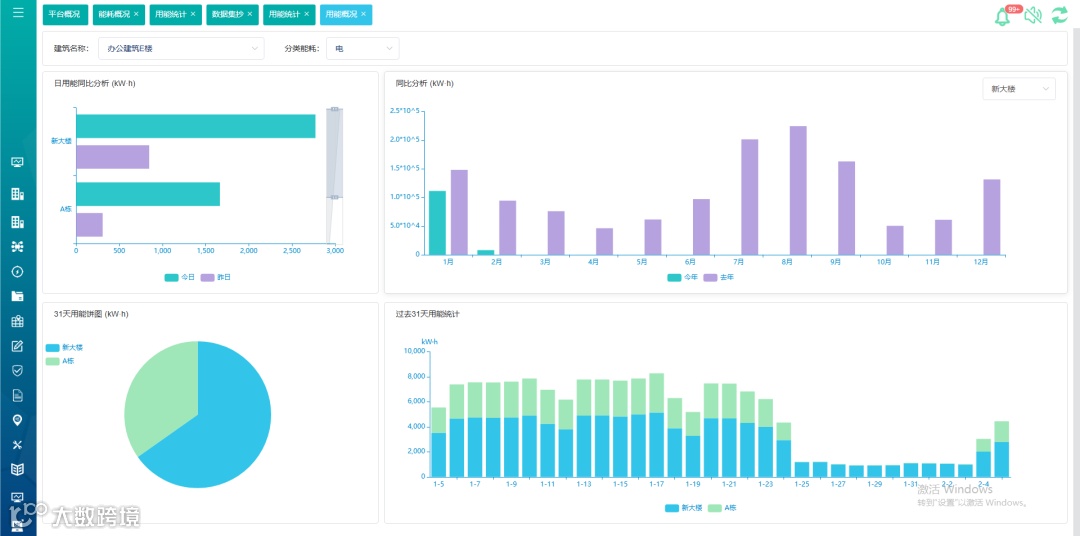Click the green refresh arrows icon

point(1059,15)
